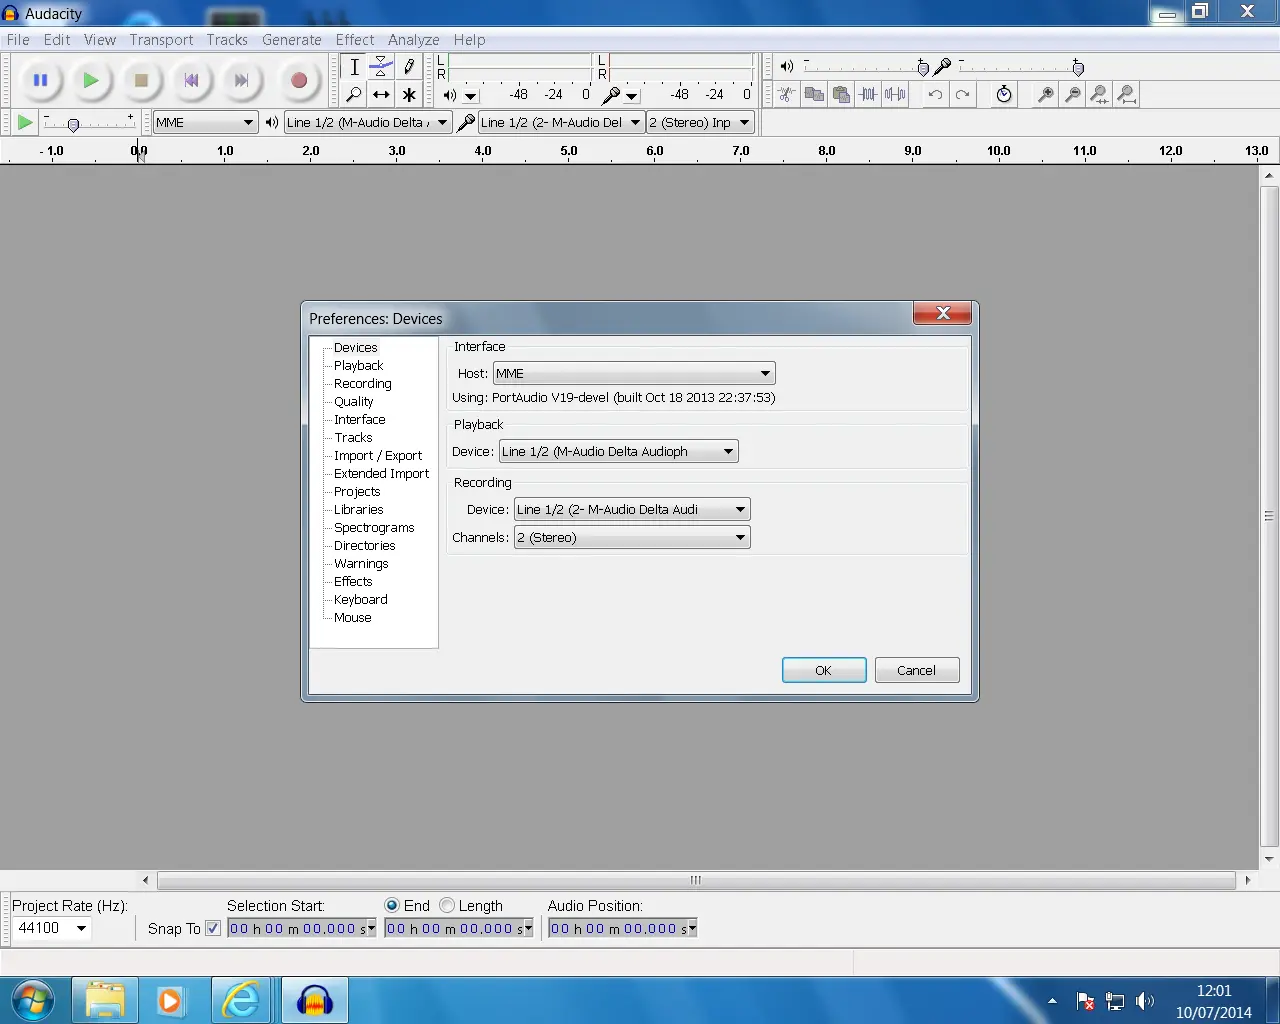Expand the Recording Device dropdown in Preferences
This screenshot has height=1024, width=1280.
[632, 509]
